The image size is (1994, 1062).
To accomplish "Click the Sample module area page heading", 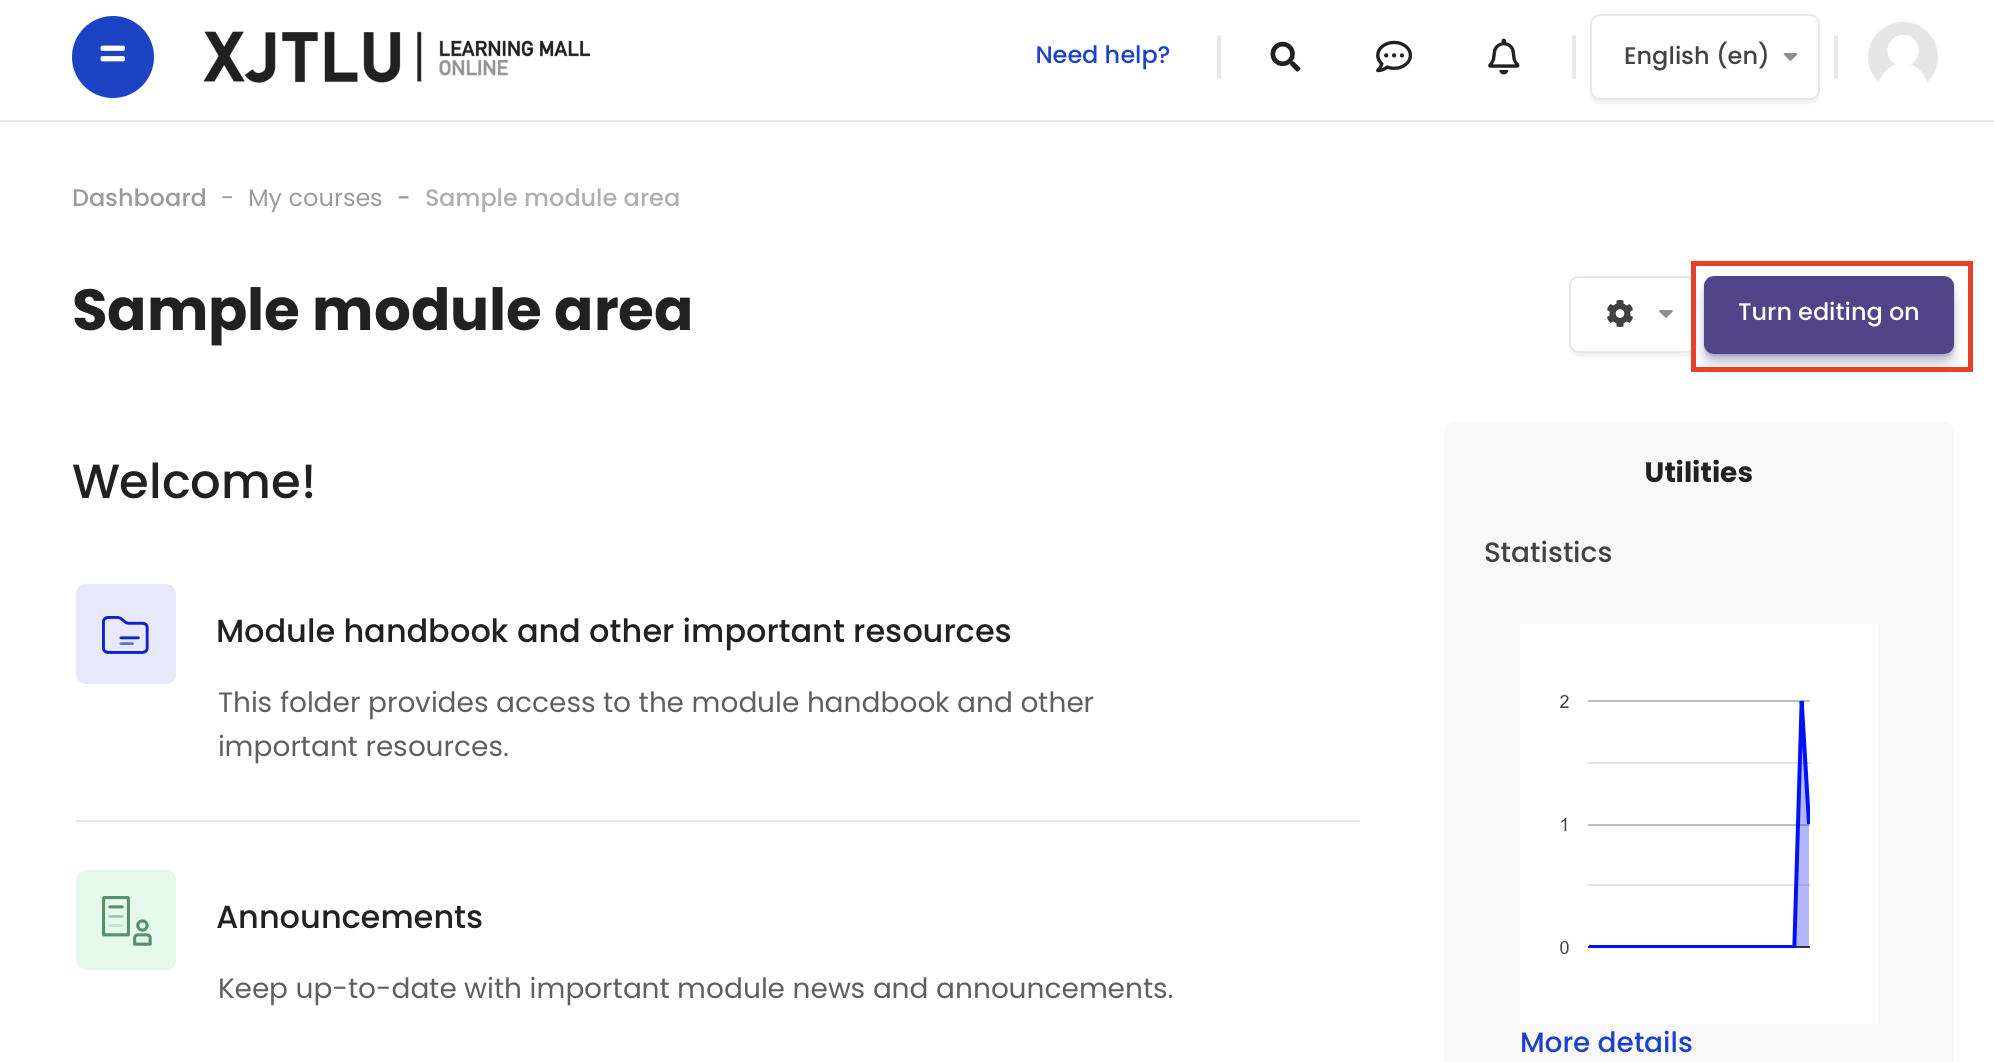I will click(x=382, y=310).
